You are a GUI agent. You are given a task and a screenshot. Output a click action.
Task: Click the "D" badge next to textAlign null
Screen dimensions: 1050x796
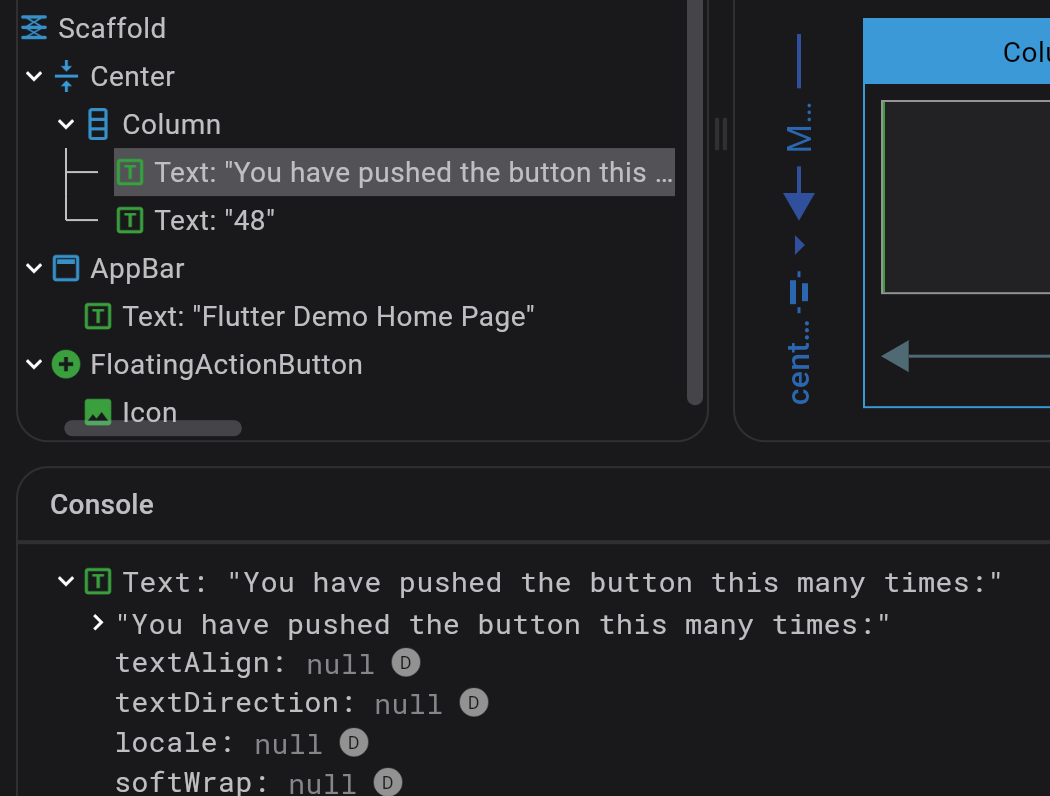pos(403,662)
